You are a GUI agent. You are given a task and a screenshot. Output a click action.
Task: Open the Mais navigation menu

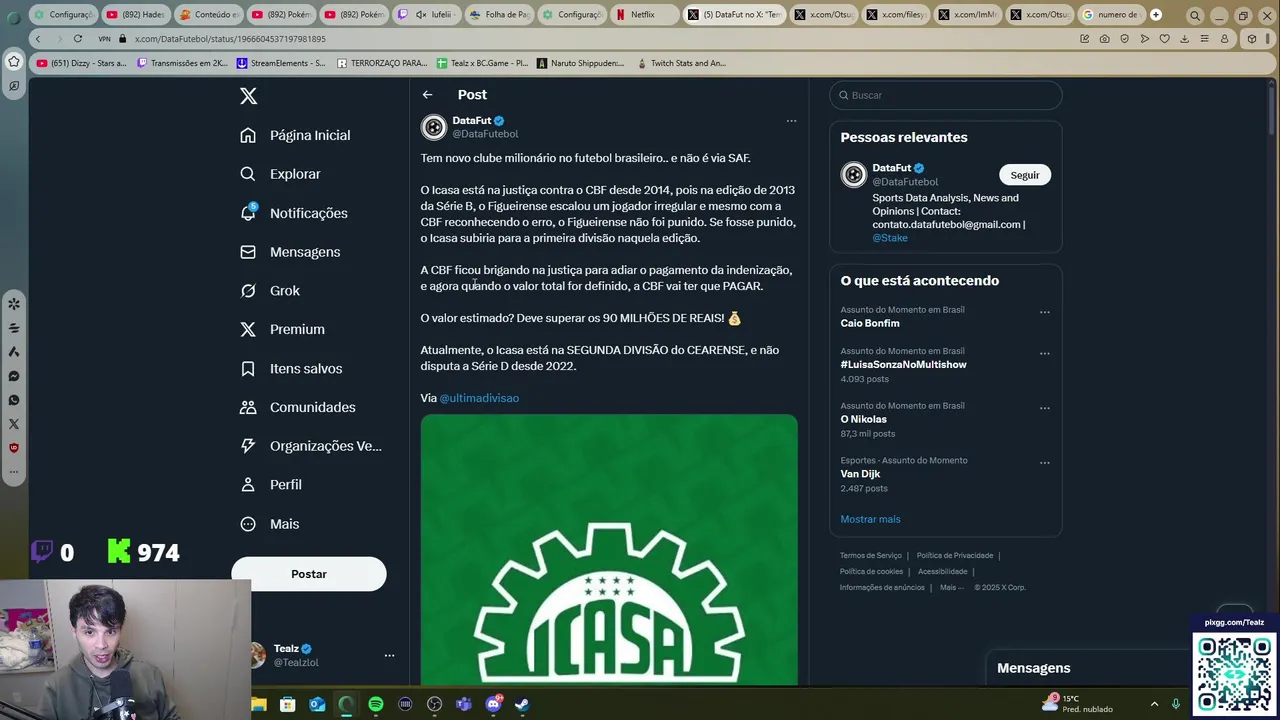[x=269, y=524]
